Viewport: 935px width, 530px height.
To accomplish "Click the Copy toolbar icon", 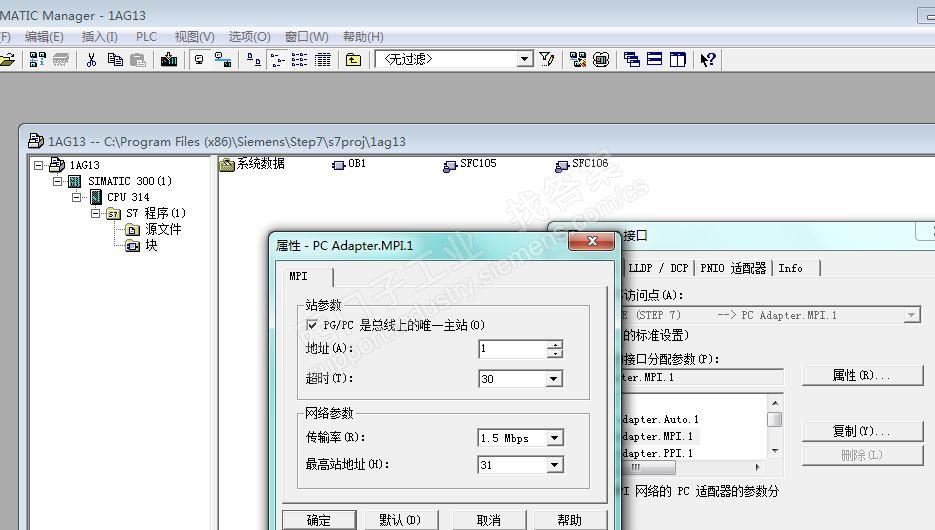I will 115,60.
